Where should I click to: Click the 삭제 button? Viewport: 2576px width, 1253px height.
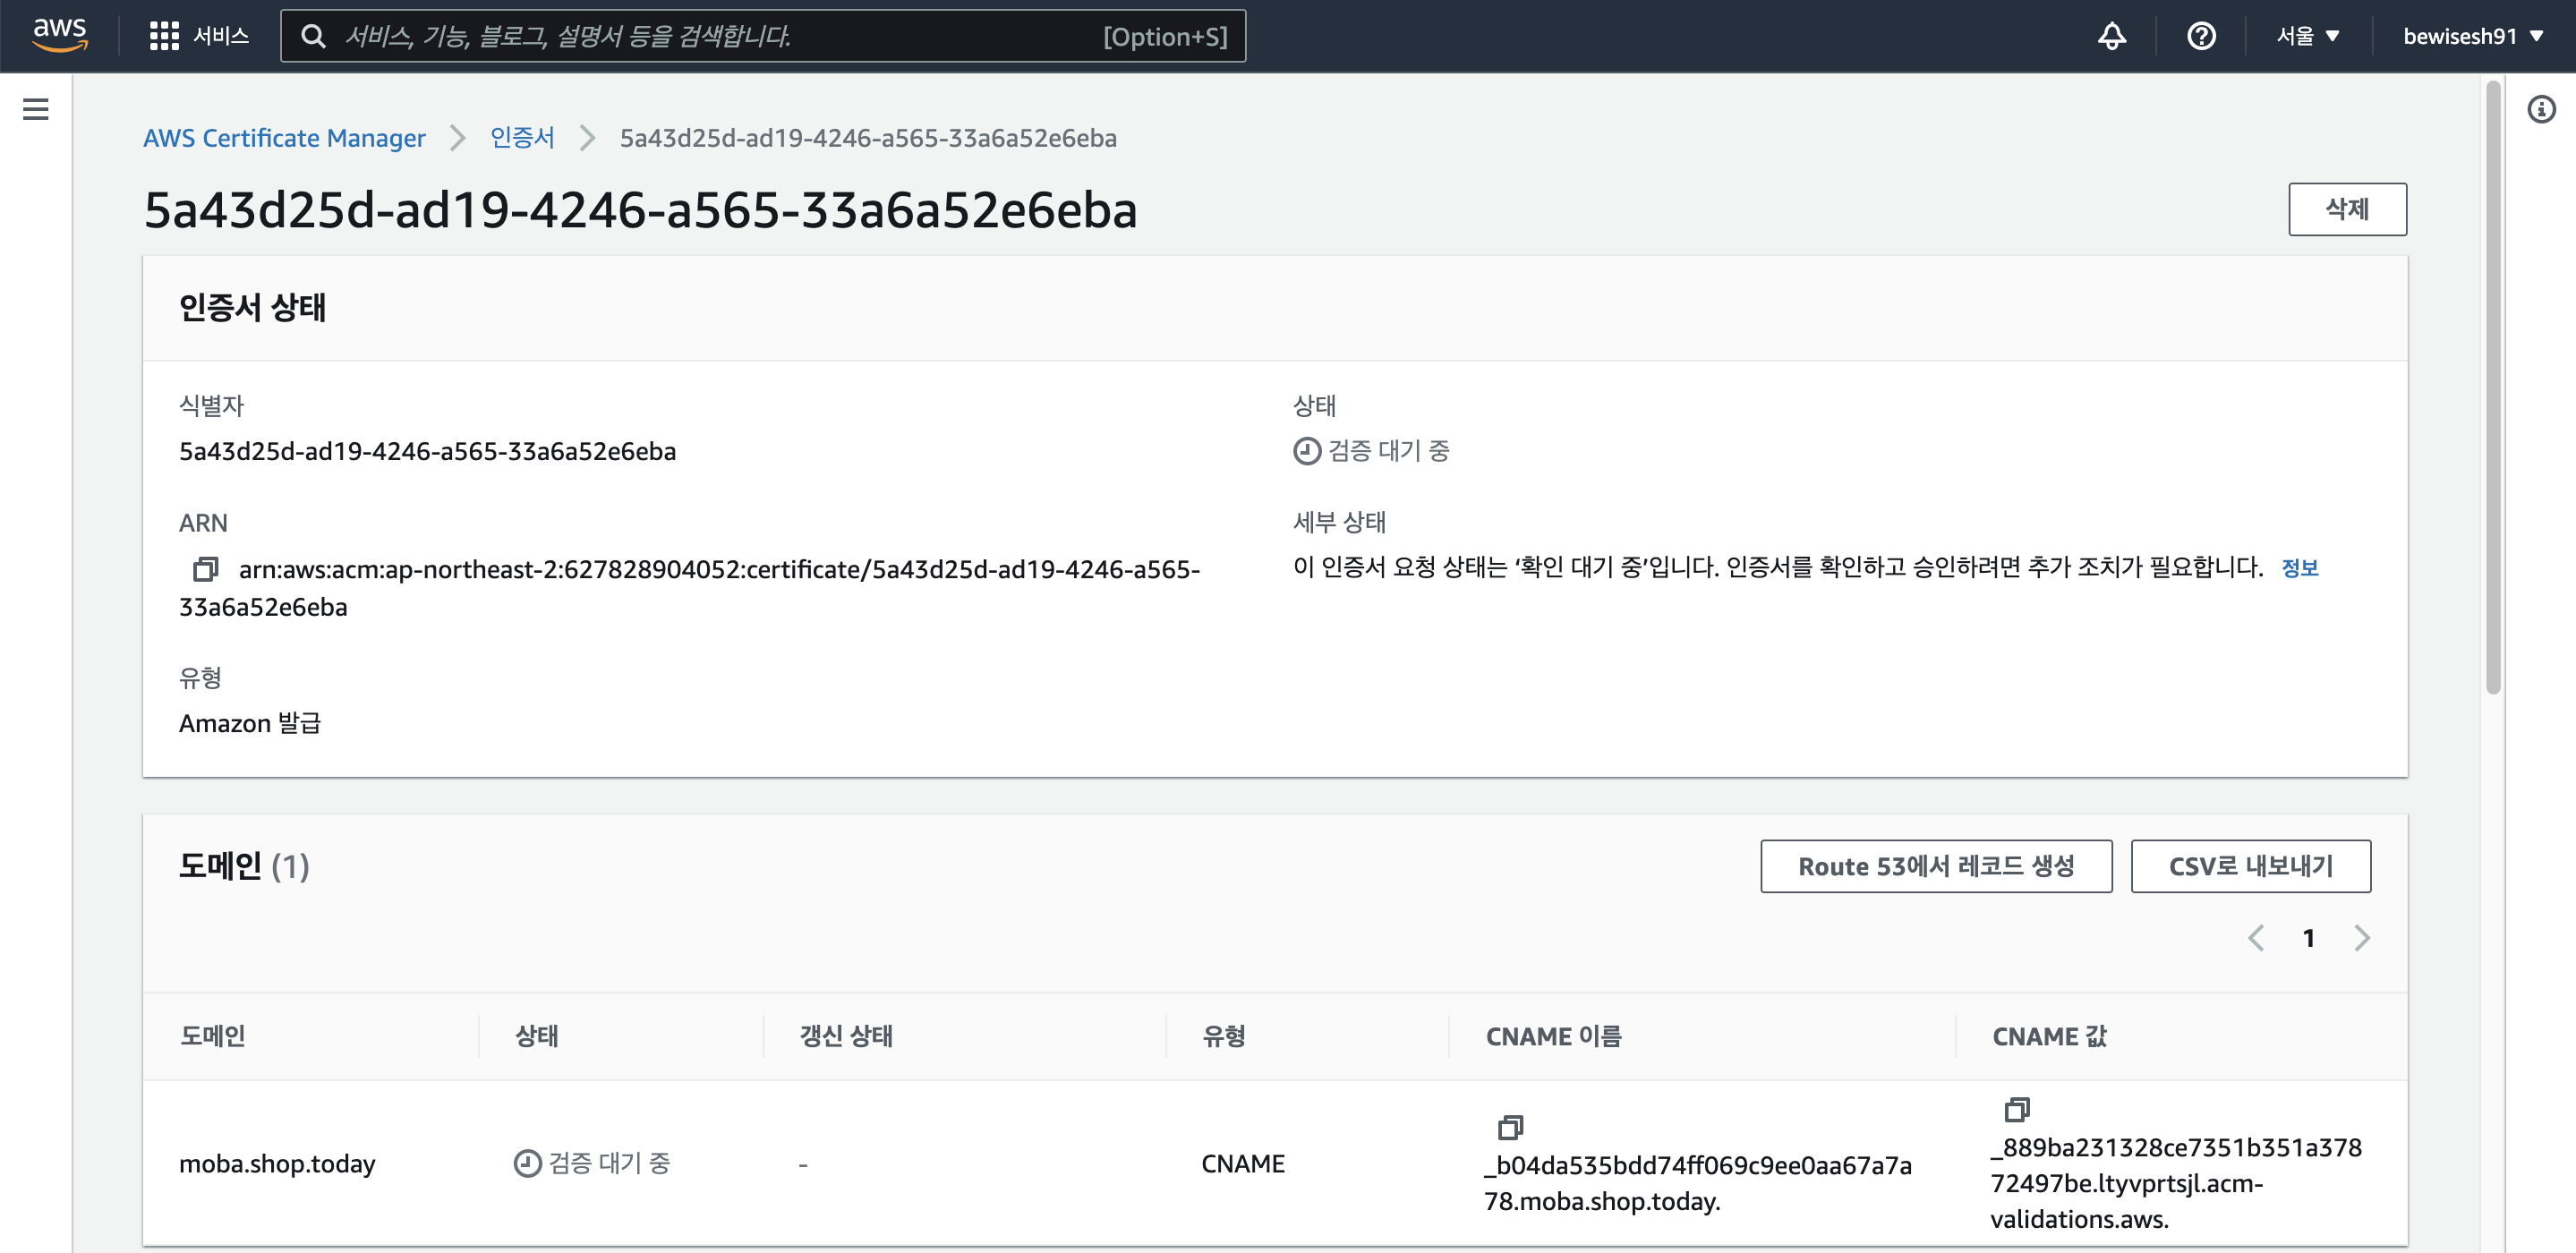click(x=2347, y=209)
